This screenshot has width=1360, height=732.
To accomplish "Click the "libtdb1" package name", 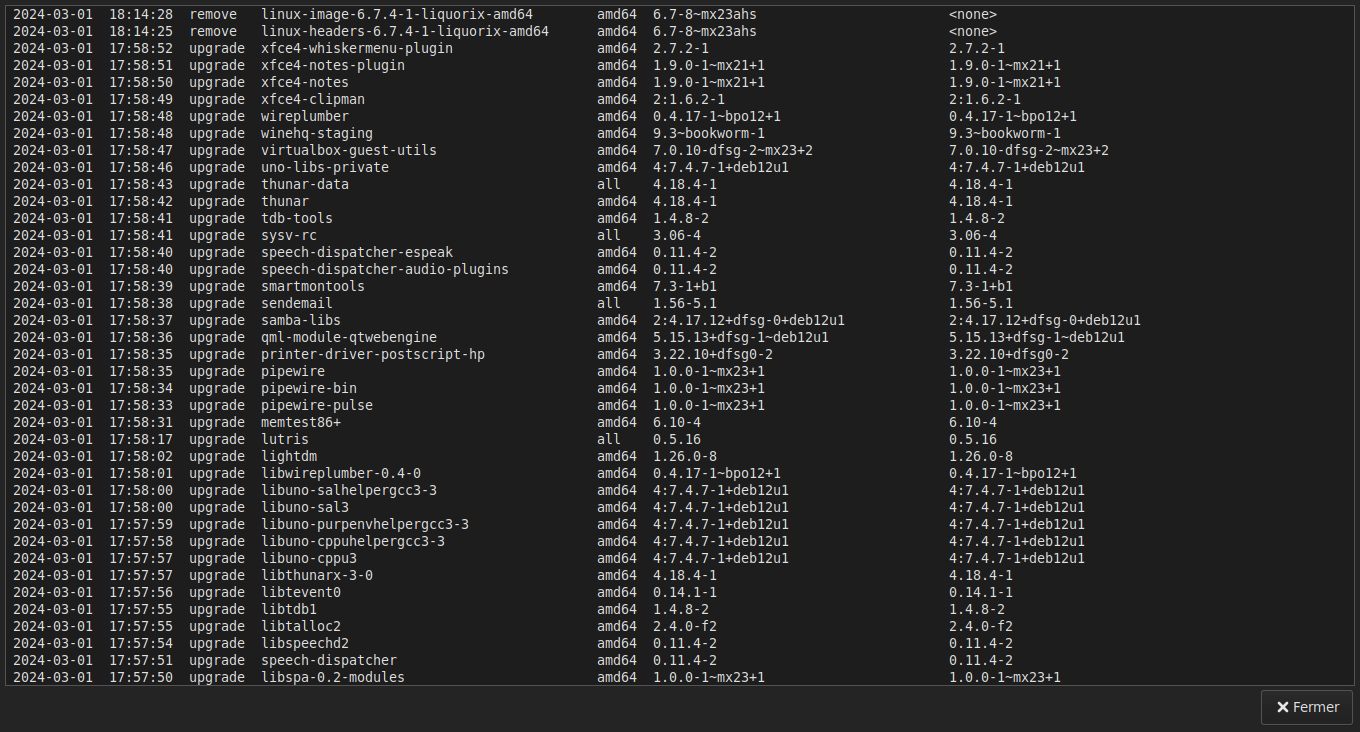I will point(289,610).
